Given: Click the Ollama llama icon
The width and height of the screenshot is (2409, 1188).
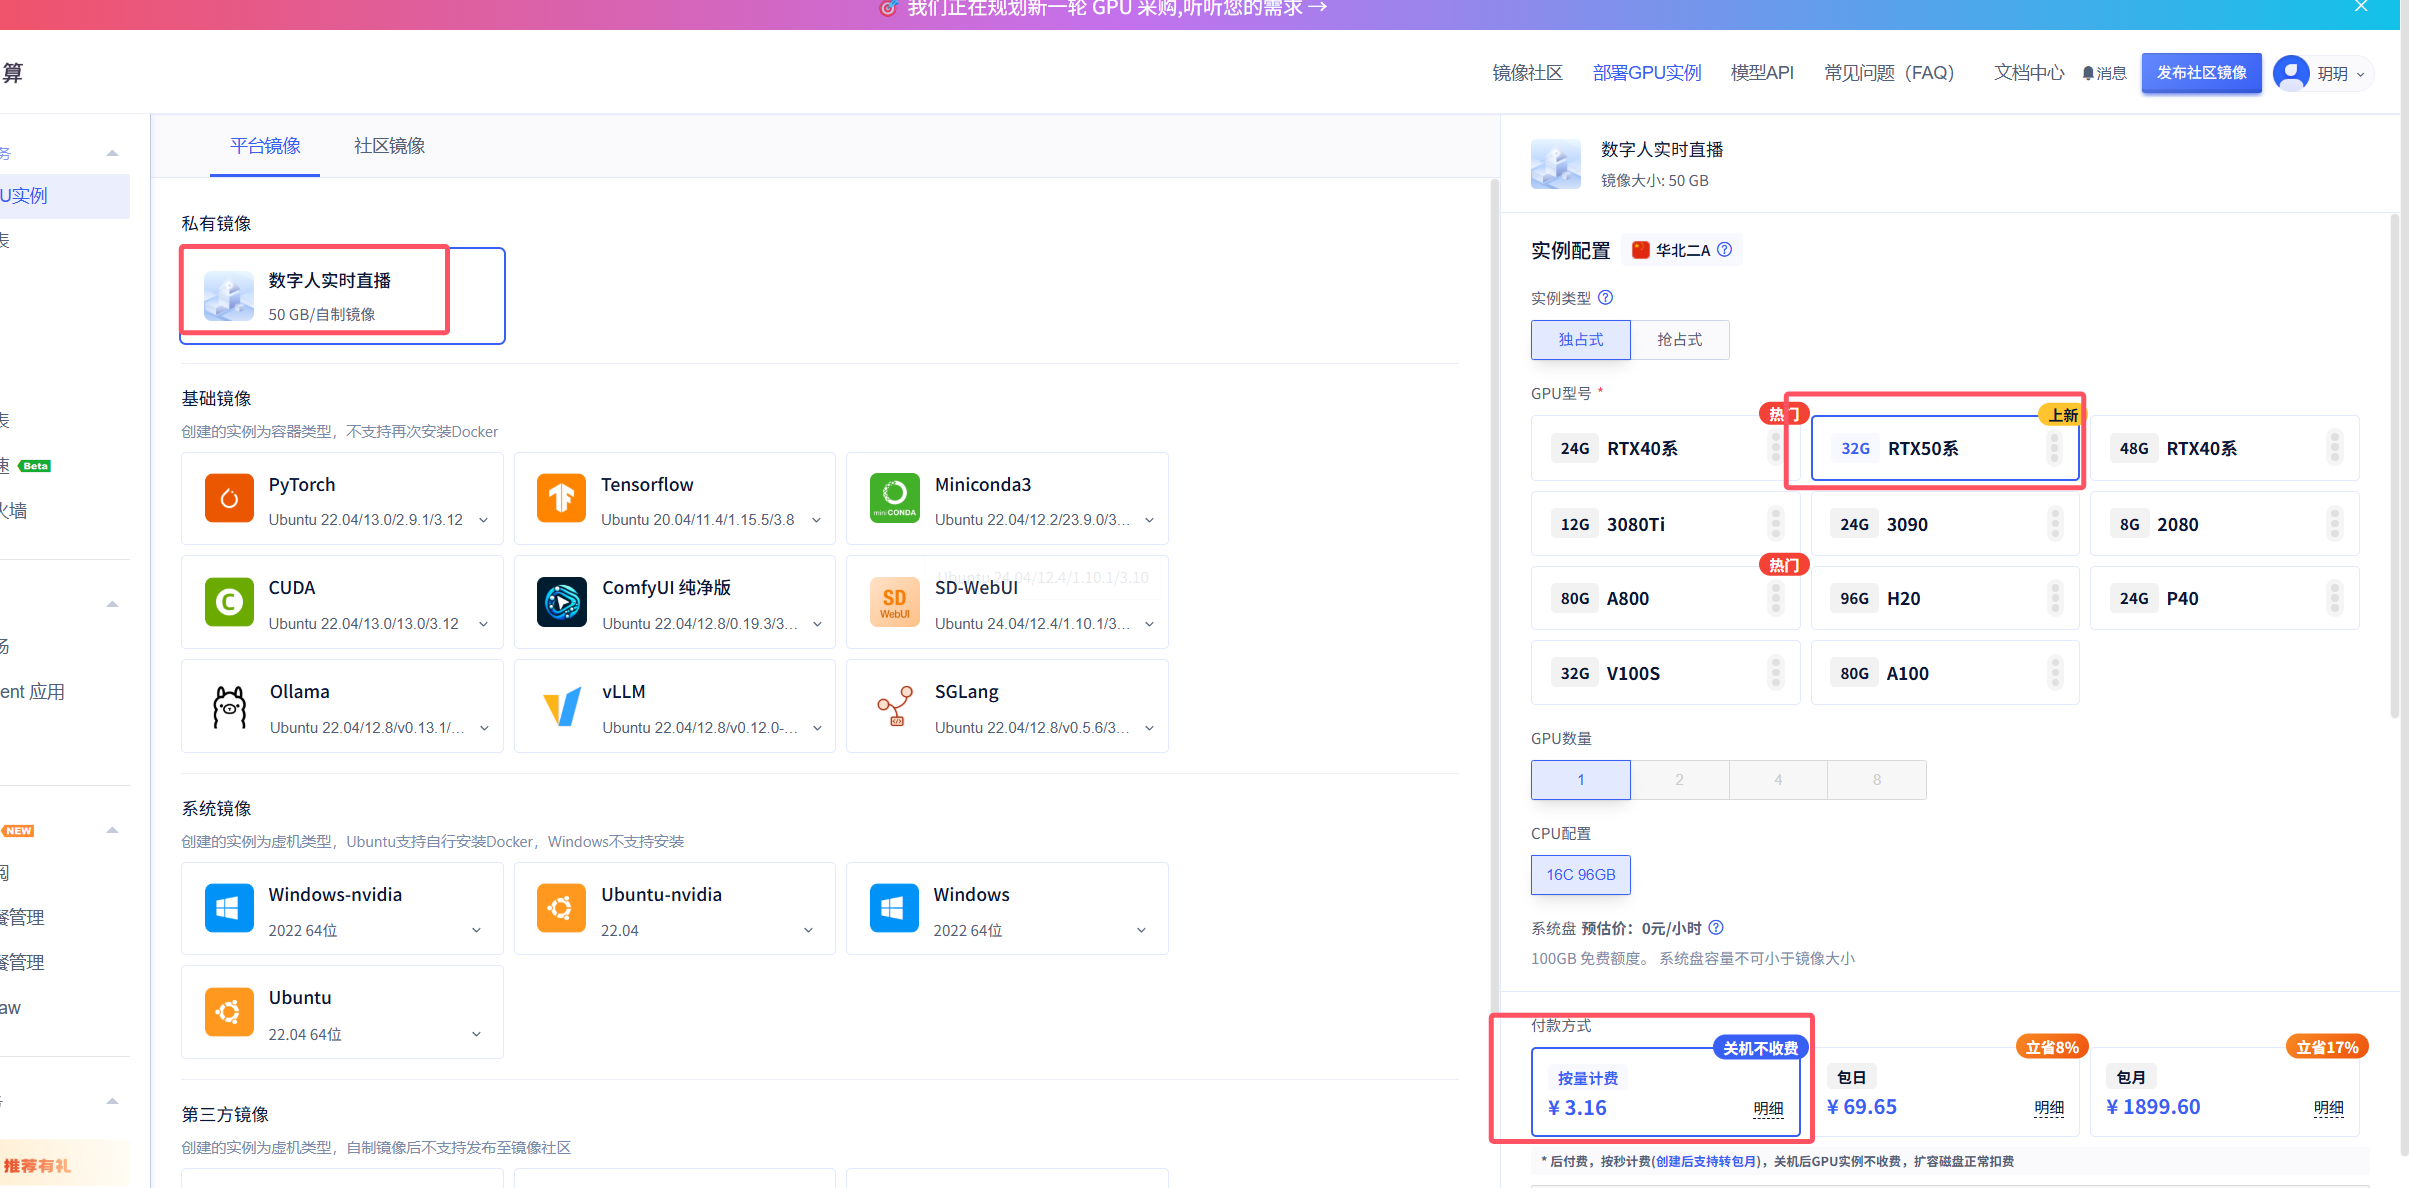Looking at the screenshot, I should 229,706.
